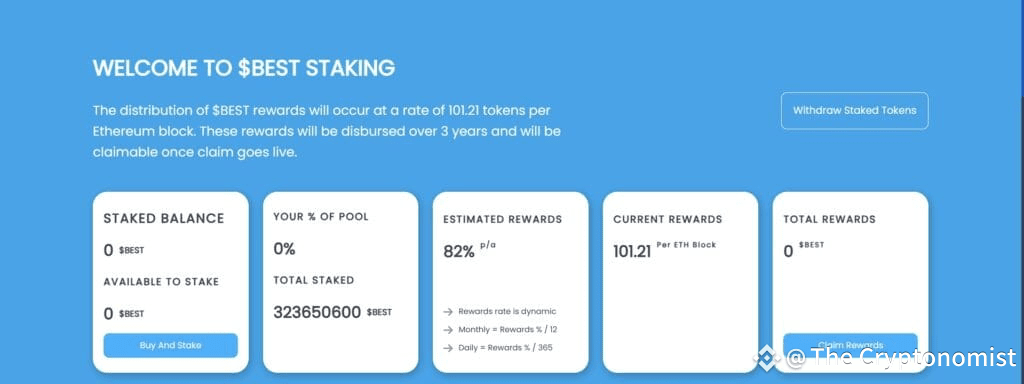
Task: Click the Current Rewards card heading
Action: coord(667,219)
